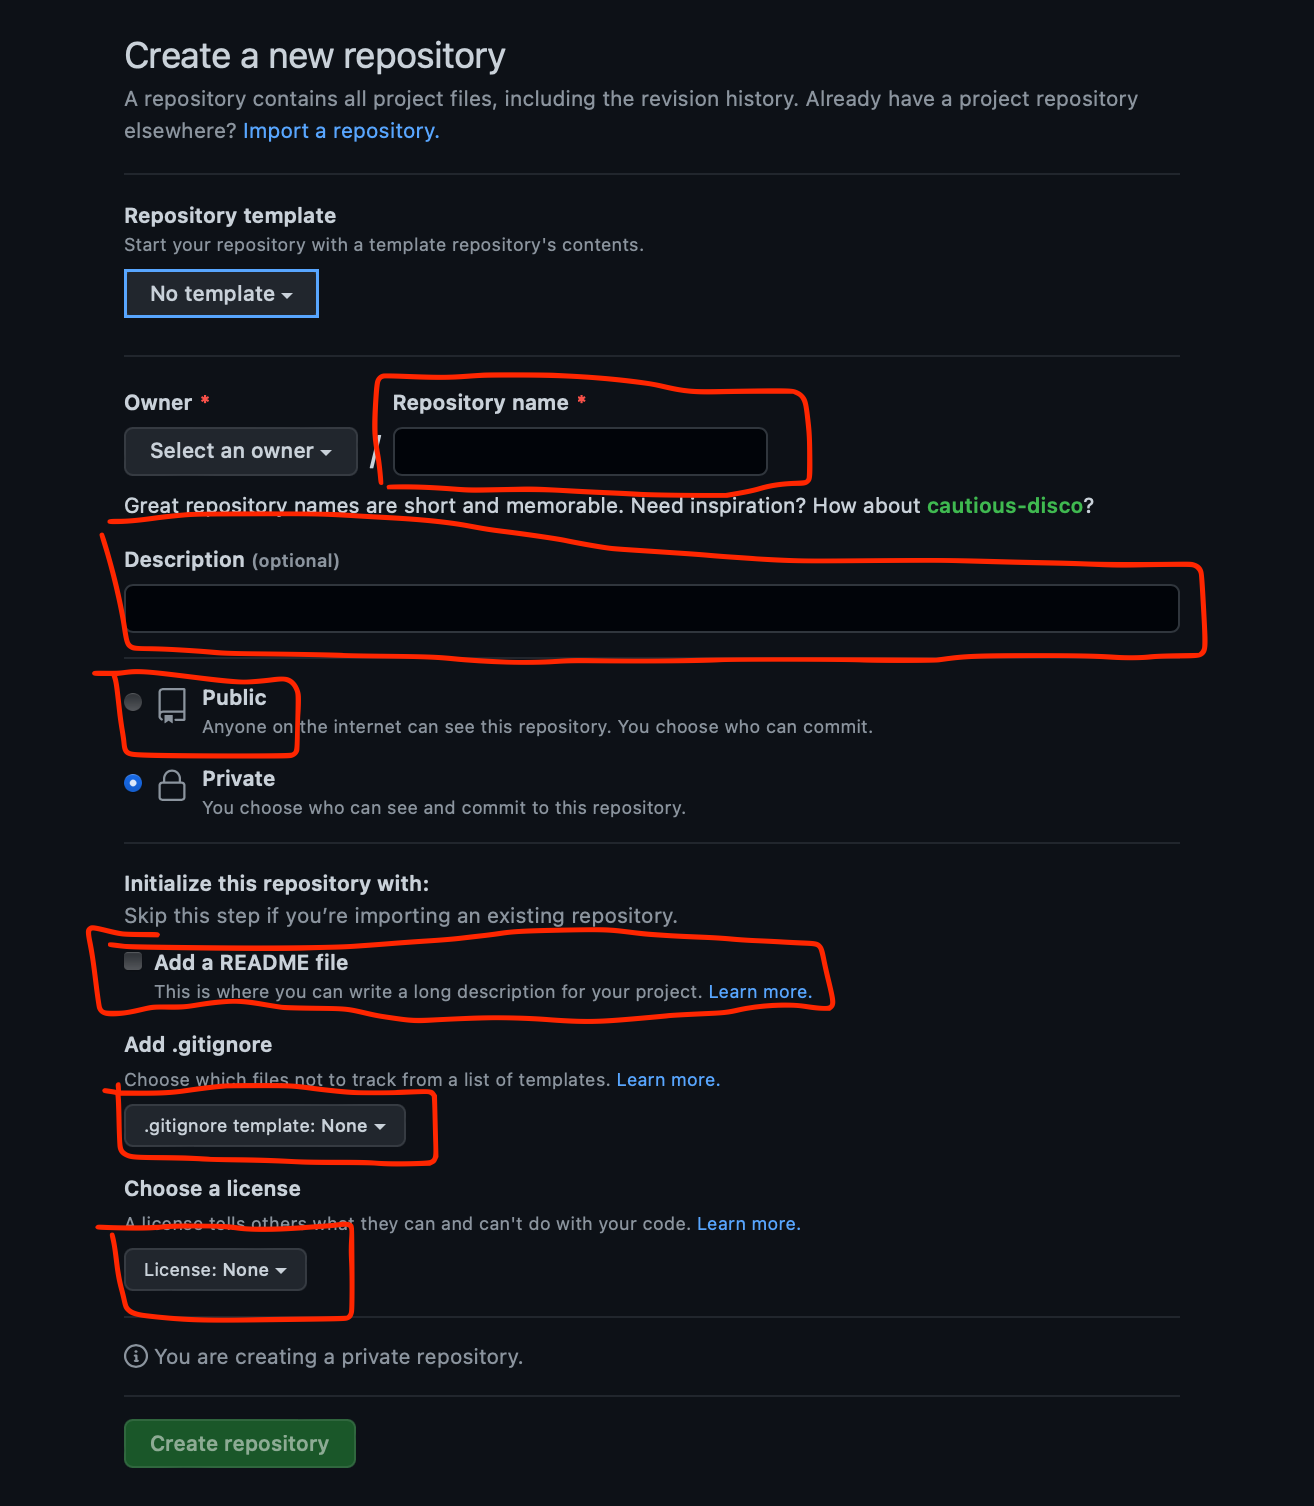The height and width of the screenshot is (1506, 1314).
Task: Open Learn more link for .gitignore
Action: (668, 1080)
